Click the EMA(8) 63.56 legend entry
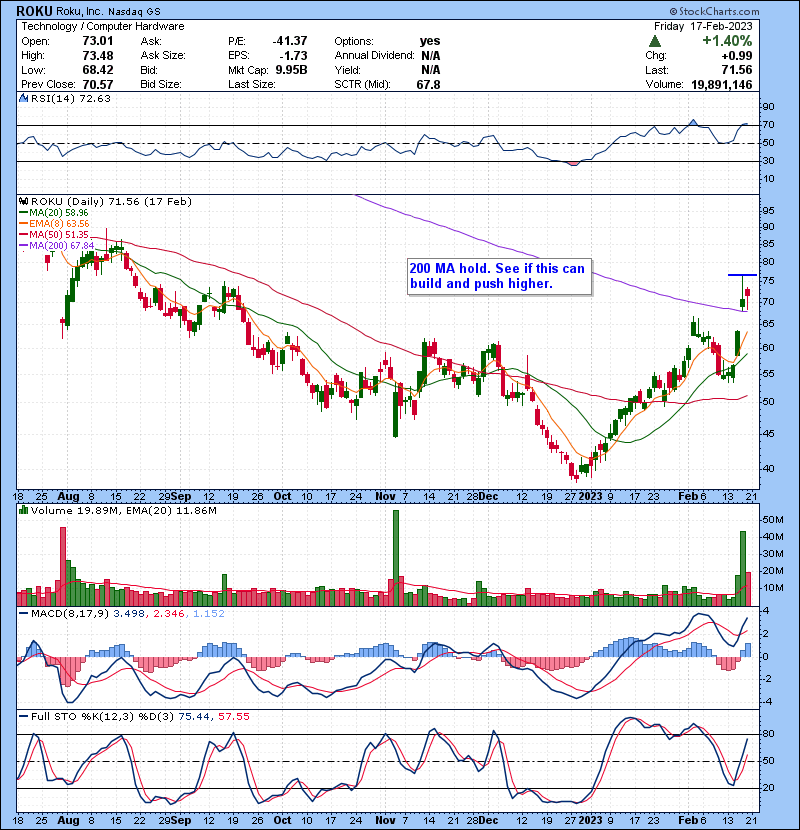This screenshot has width=800, height=830. [54, 223]
